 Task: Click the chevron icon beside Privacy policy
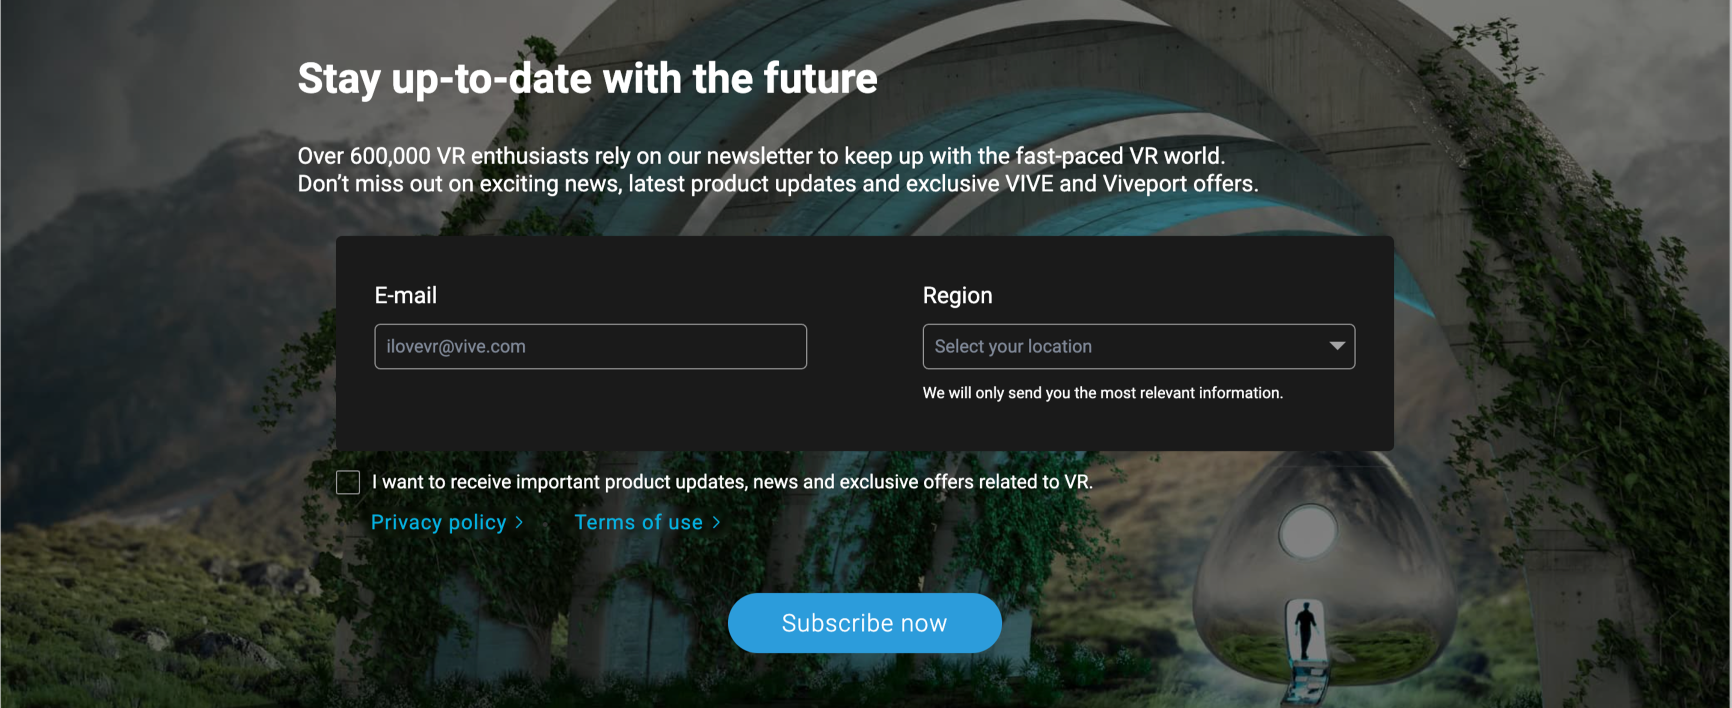tap(519, 523)
